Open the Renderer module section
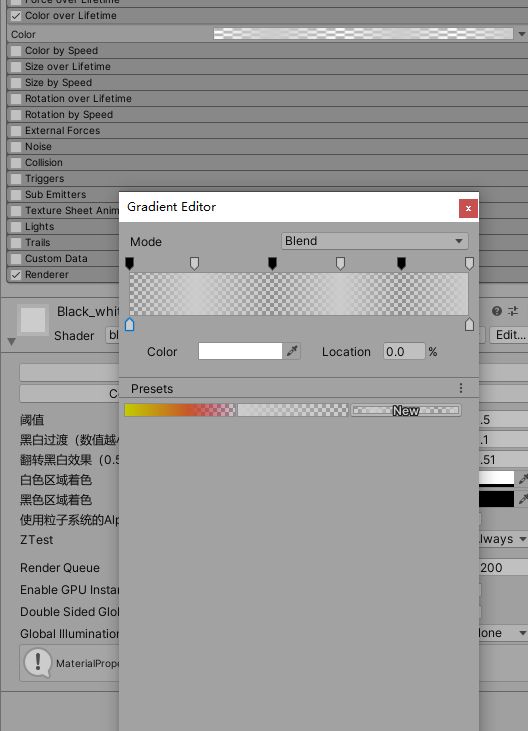528x731 pixels. [x=47, y=275]
